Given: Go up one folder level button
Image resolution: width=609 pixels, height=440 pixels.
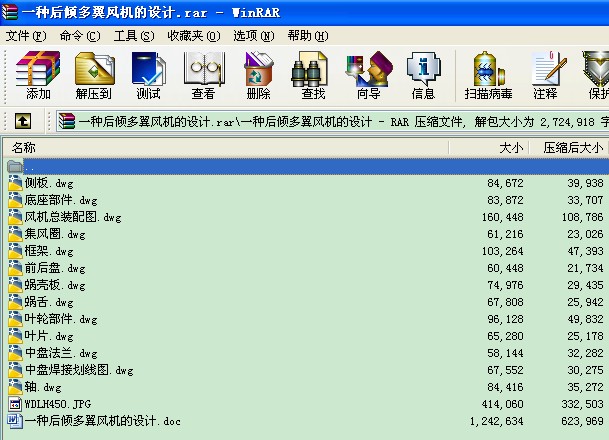Looking at the screenshot, I should 22,122.
